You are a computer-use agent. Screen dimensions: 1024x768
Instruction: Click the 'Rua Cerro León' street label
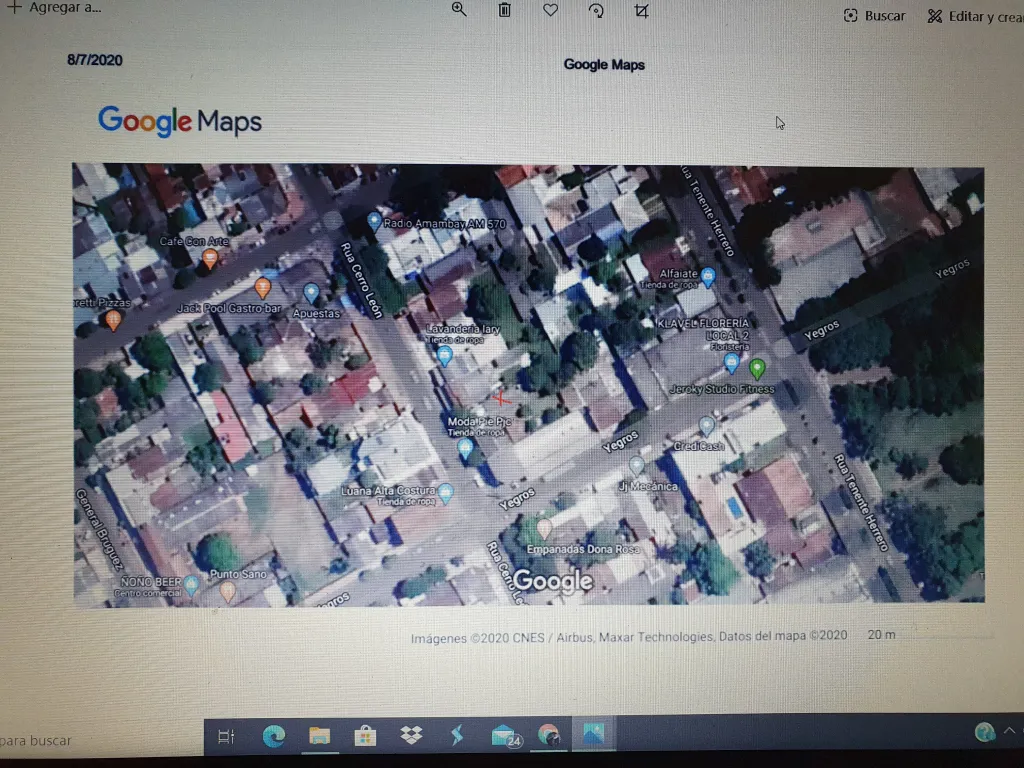point(361,280)
